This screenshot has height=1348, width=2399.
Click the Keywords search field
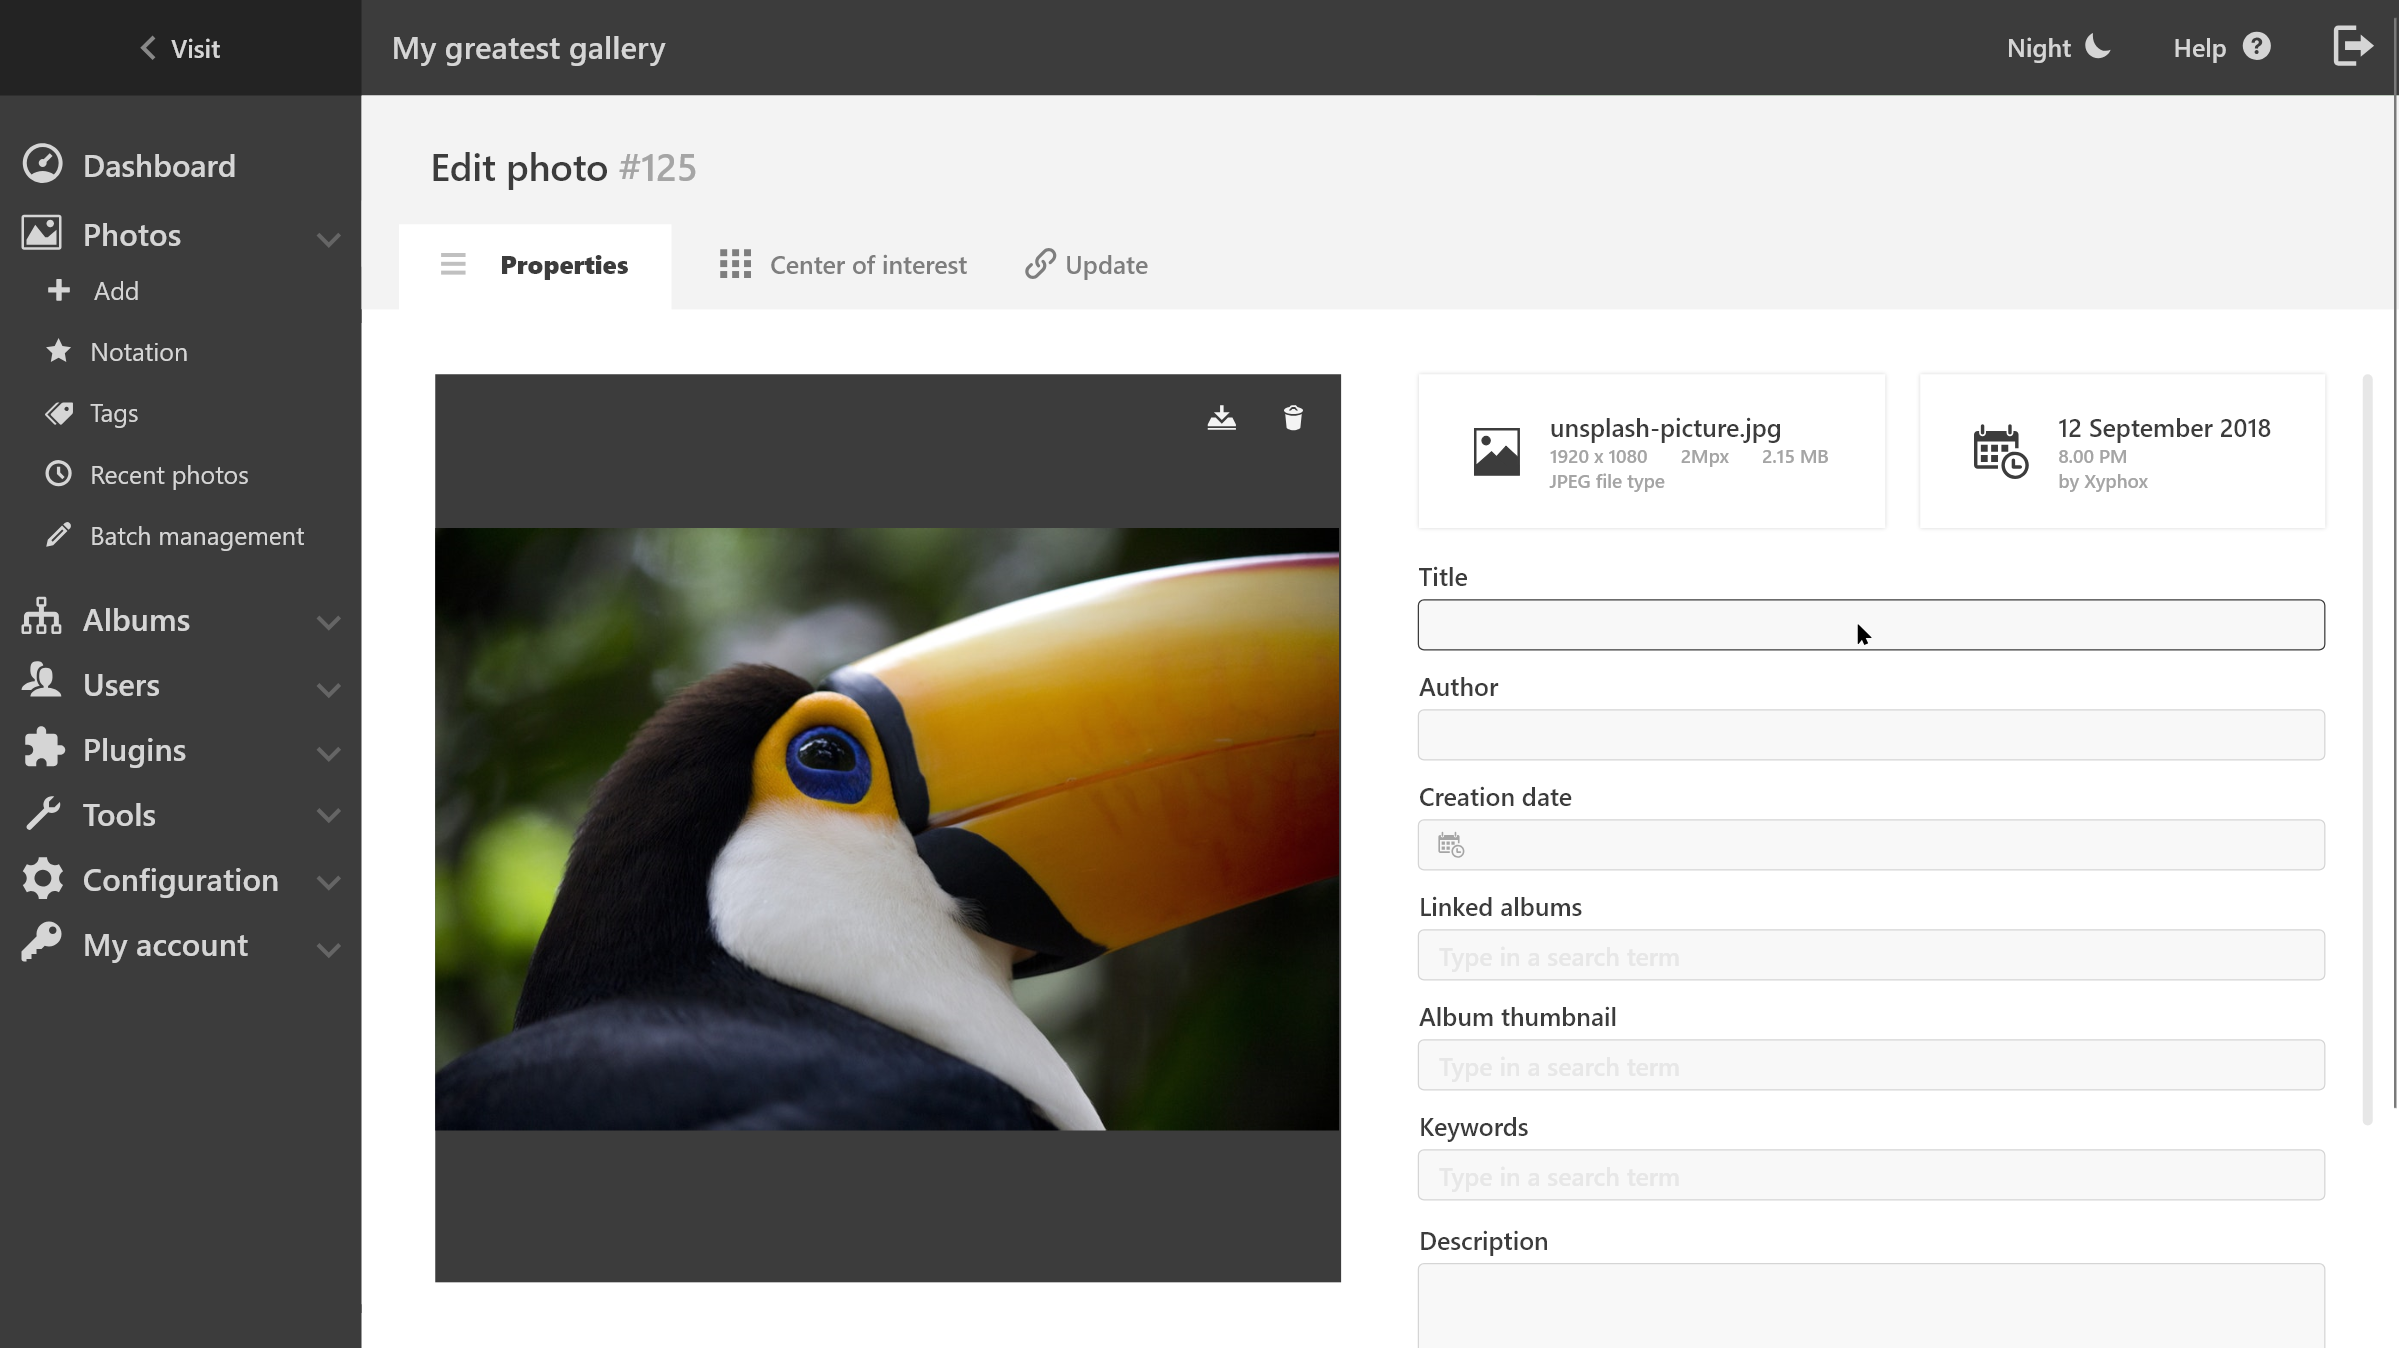1871,1175
